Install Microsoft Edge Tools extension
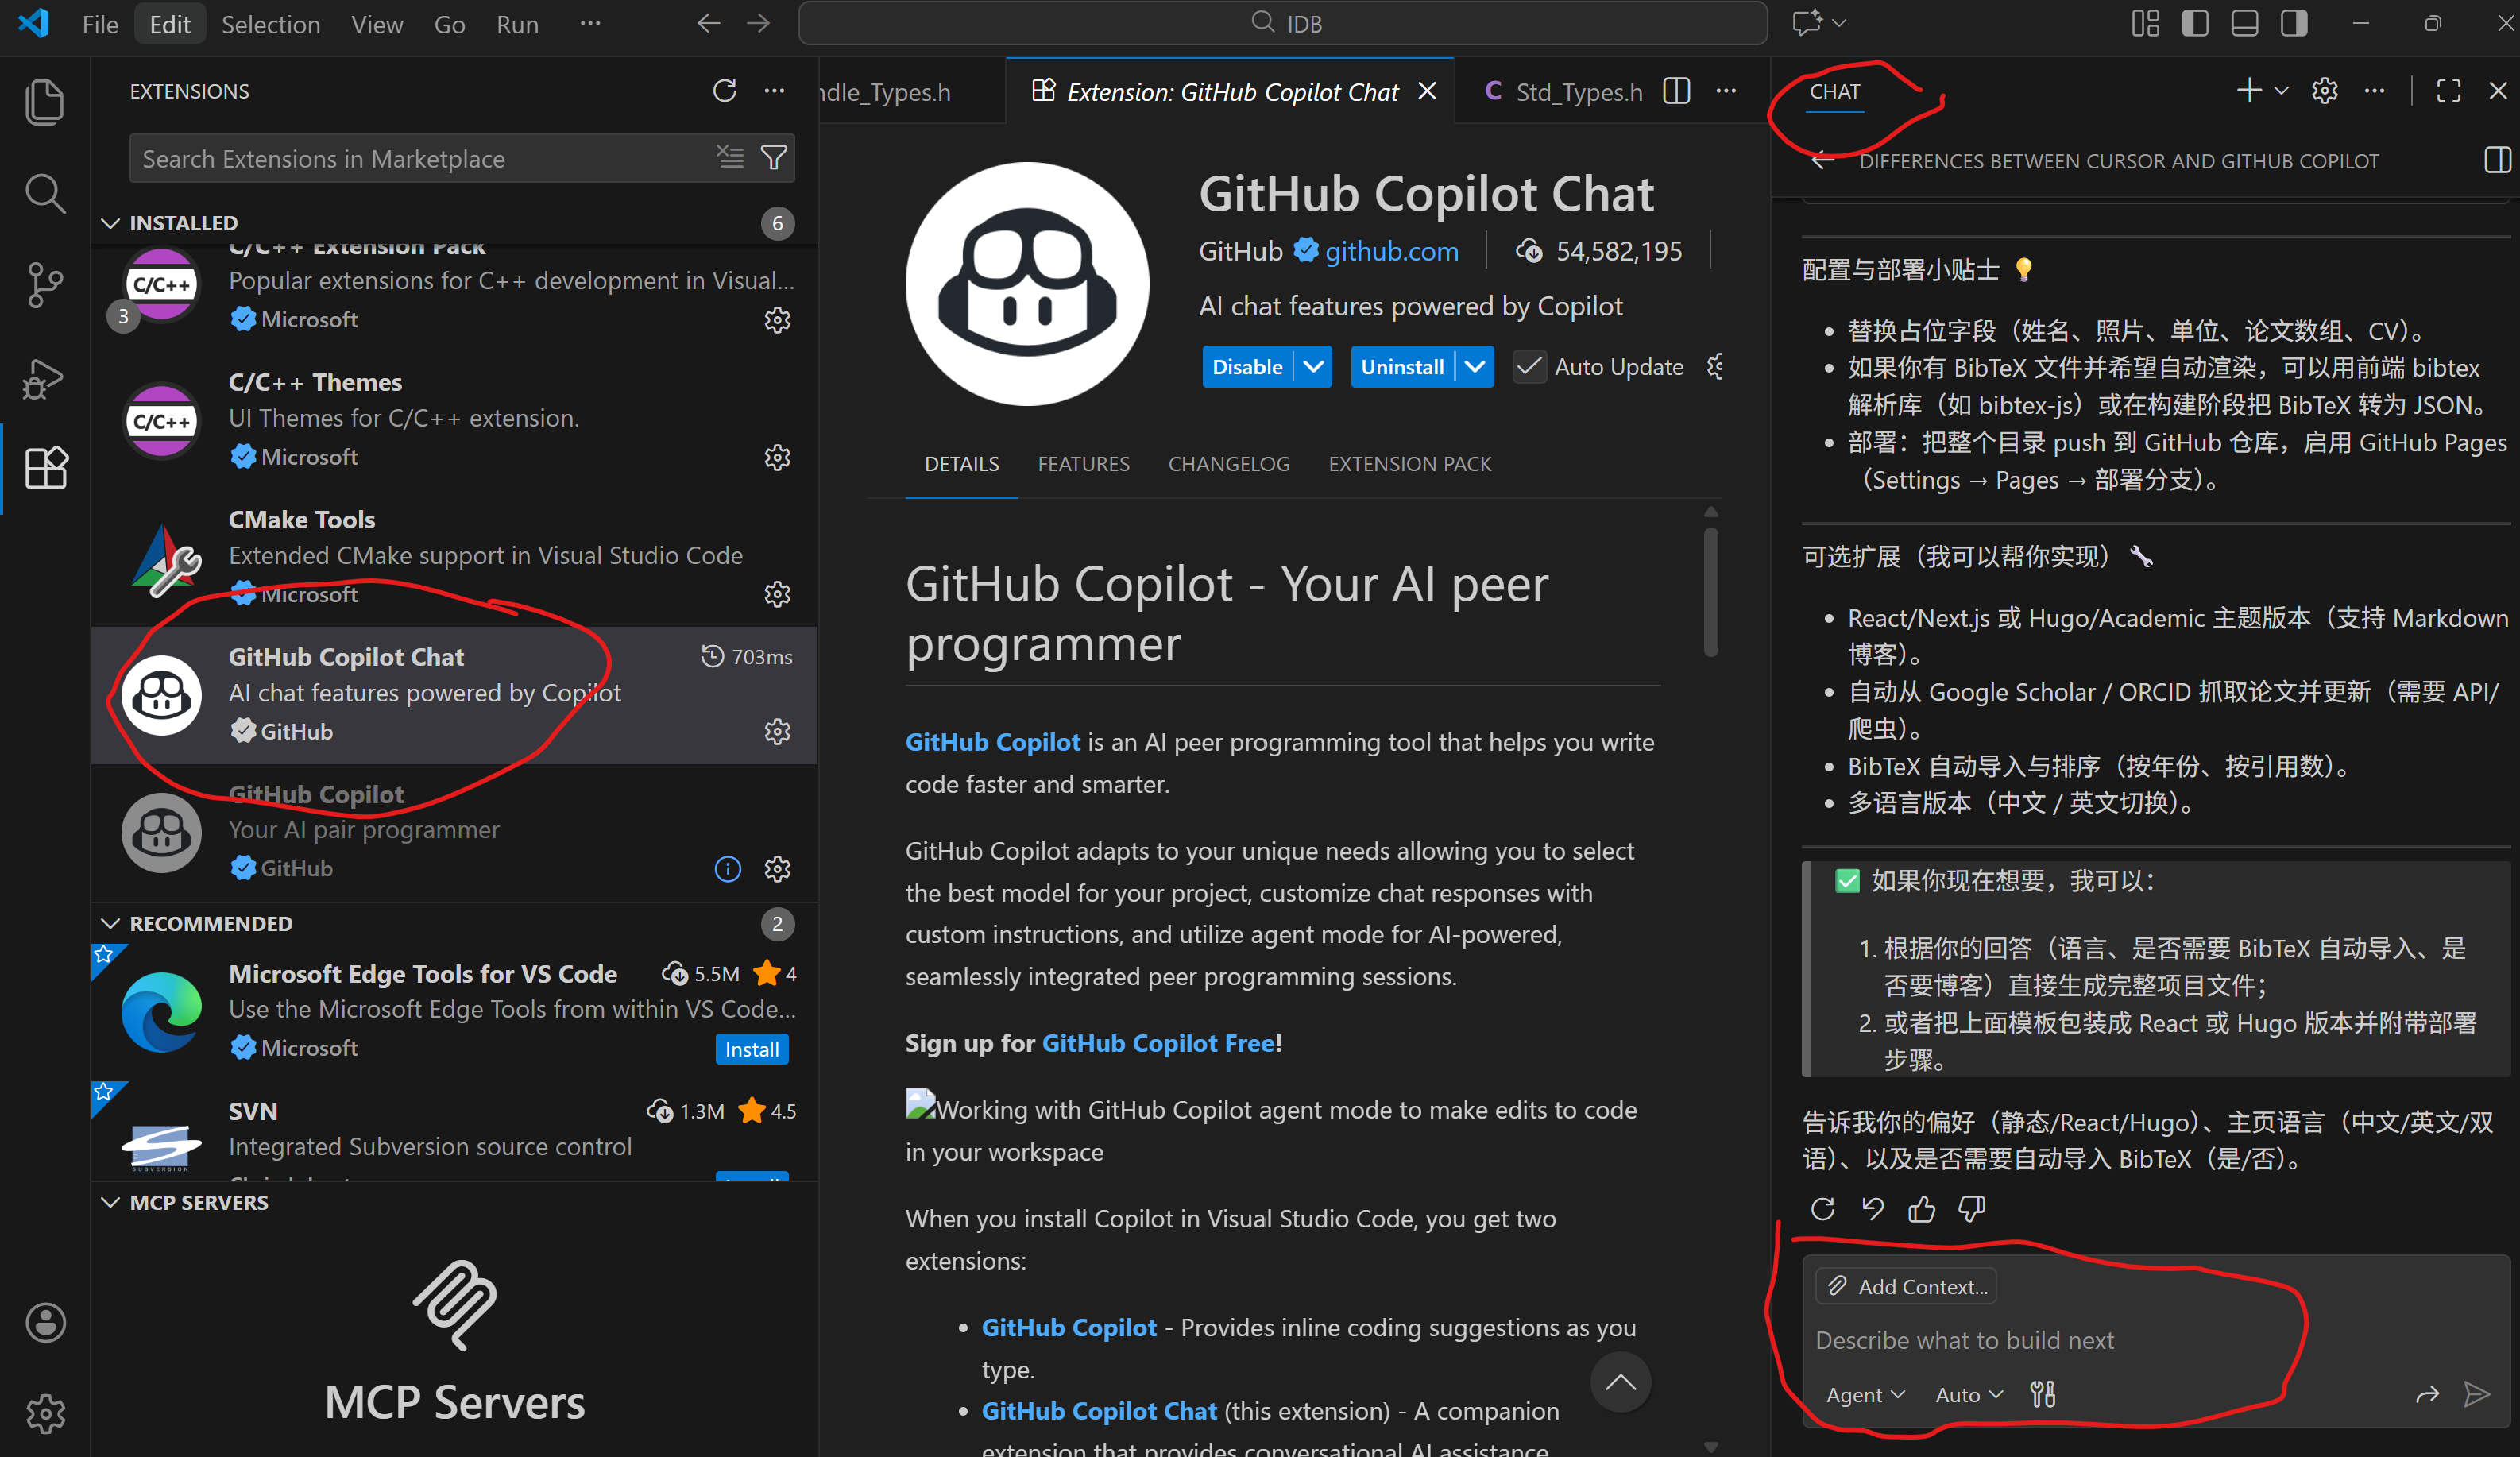 coord(751,1049)
